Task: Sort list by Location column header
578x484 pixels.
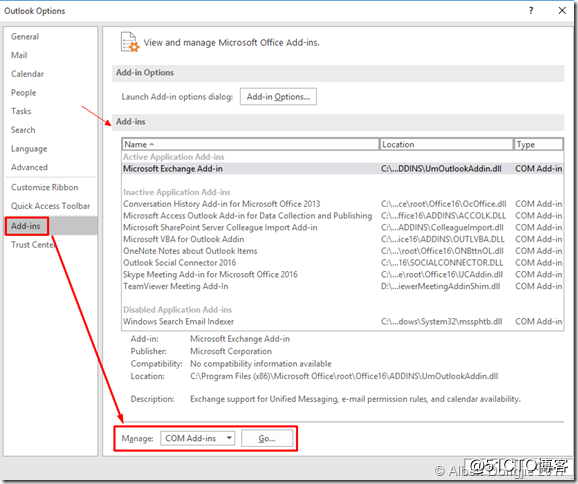Action: click(x=446, y=144)
